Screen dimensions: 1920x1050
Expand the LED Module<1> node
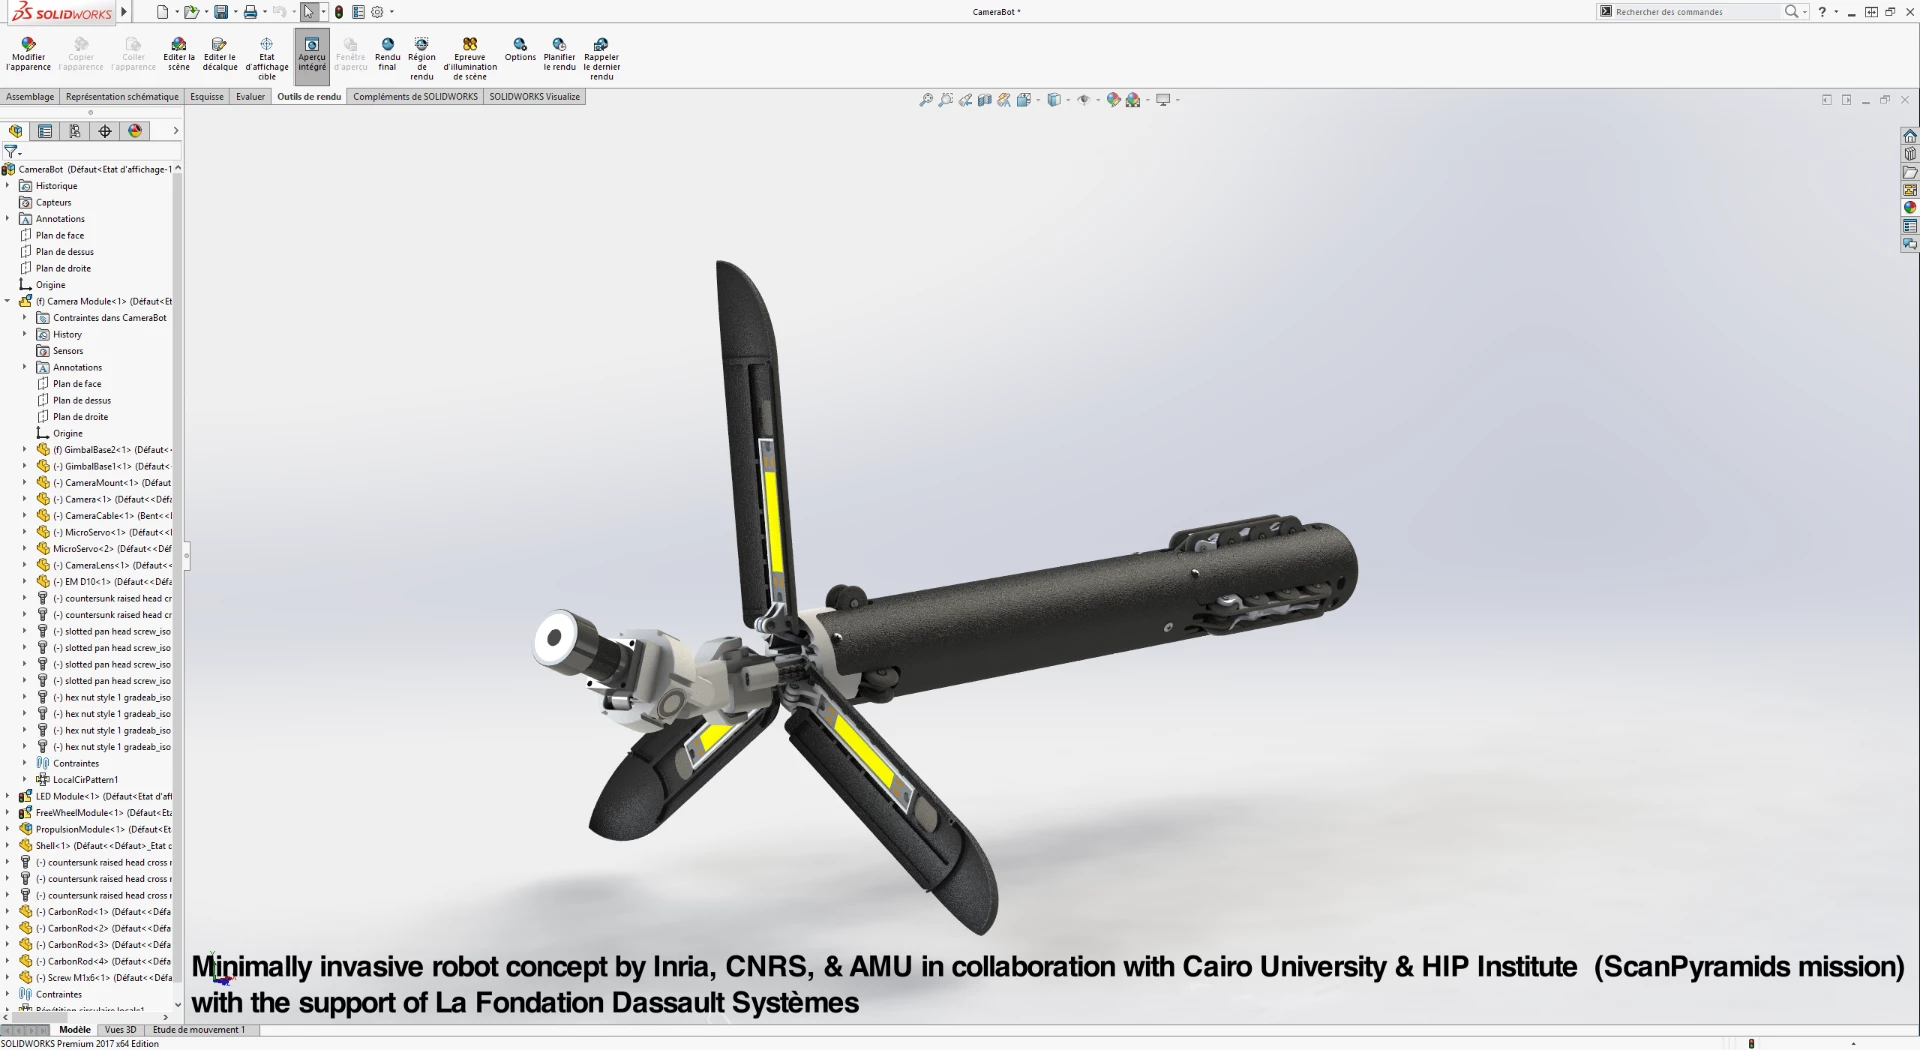click(8, 797)
